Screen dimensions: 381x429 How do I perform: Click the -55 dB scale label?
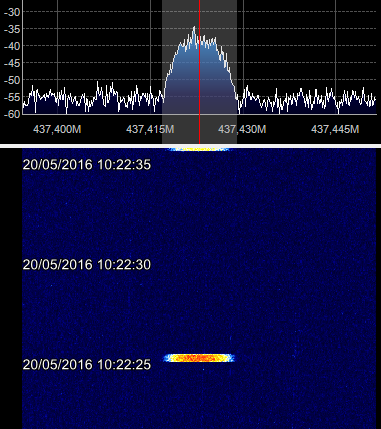[12, 97]
